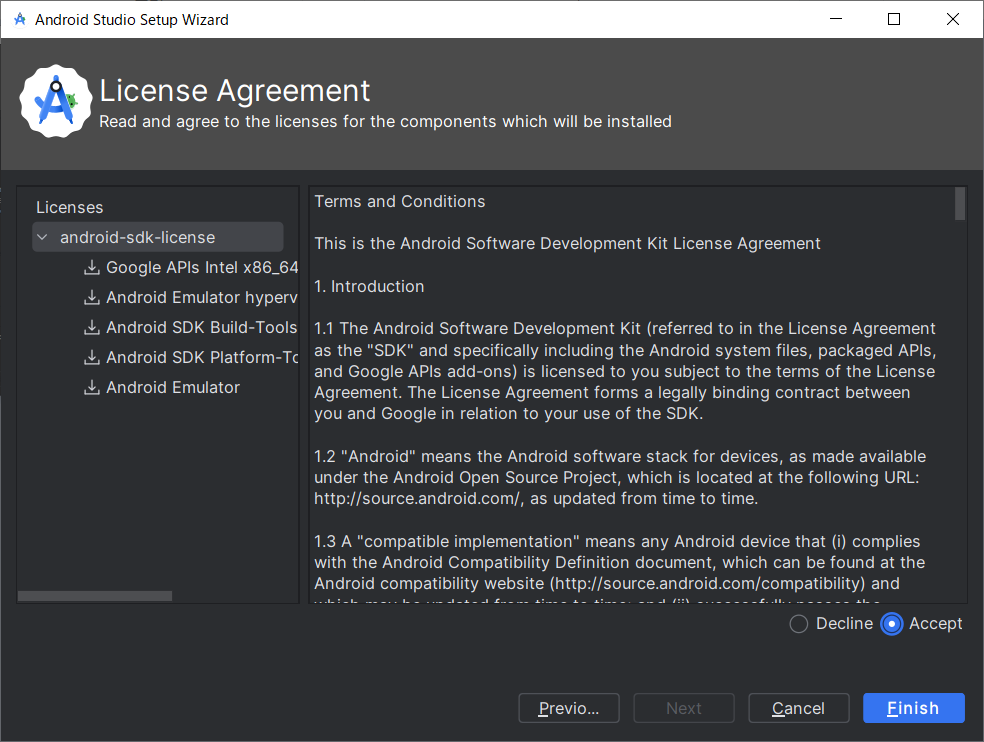
Task: Click the Android Studio title bar icon
Action: [20, 19]
